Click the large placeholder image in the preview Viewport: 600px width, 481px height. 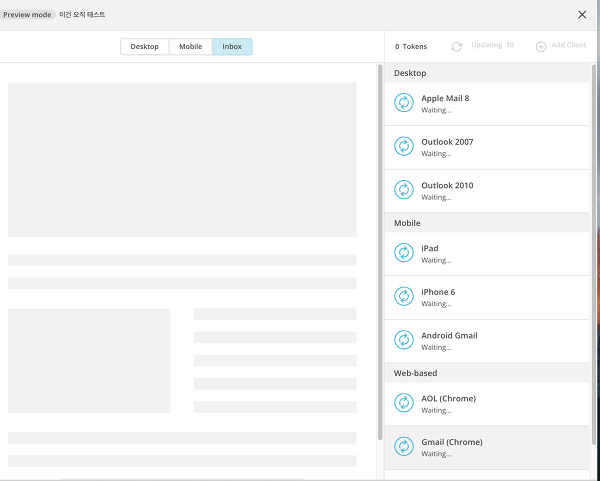point(182,160)
